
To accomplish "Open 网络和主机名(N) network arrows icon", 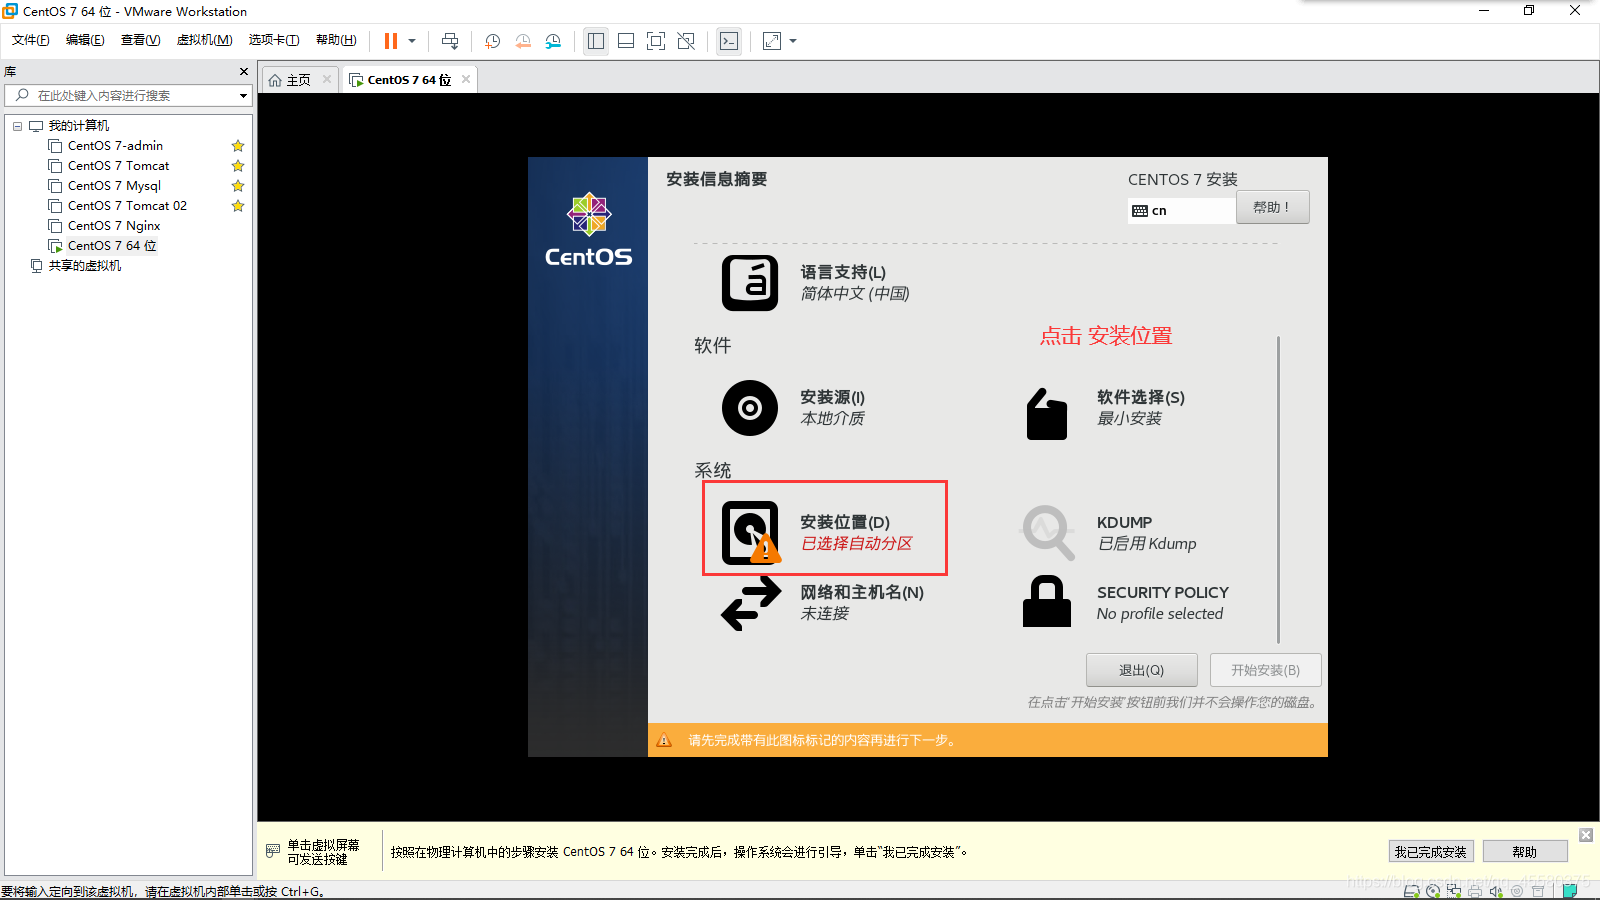I will coord(751,605).
